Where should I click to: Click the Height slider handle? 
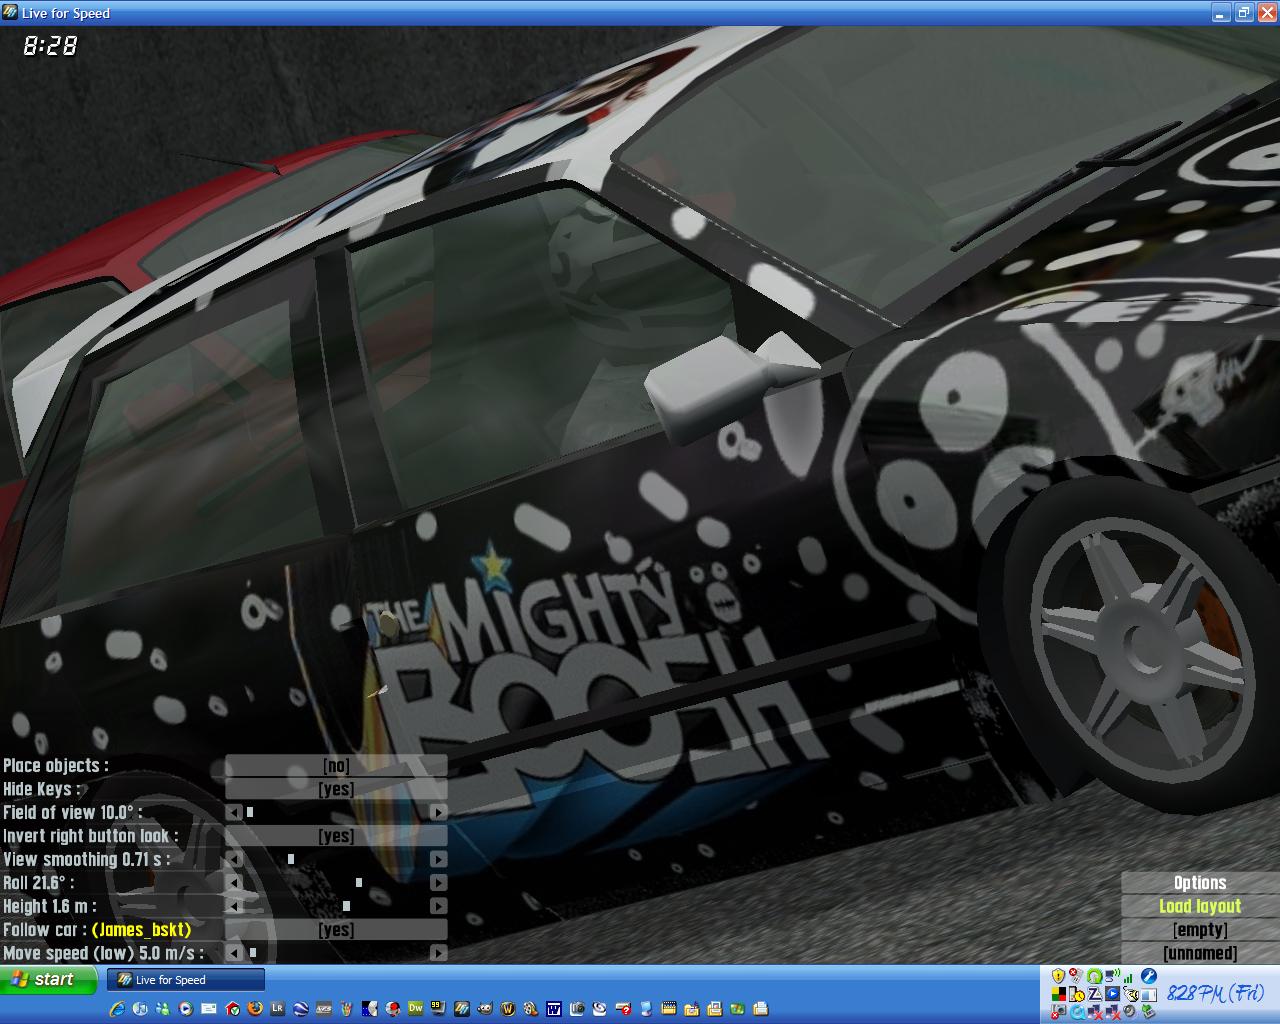[x=346, y=906]
